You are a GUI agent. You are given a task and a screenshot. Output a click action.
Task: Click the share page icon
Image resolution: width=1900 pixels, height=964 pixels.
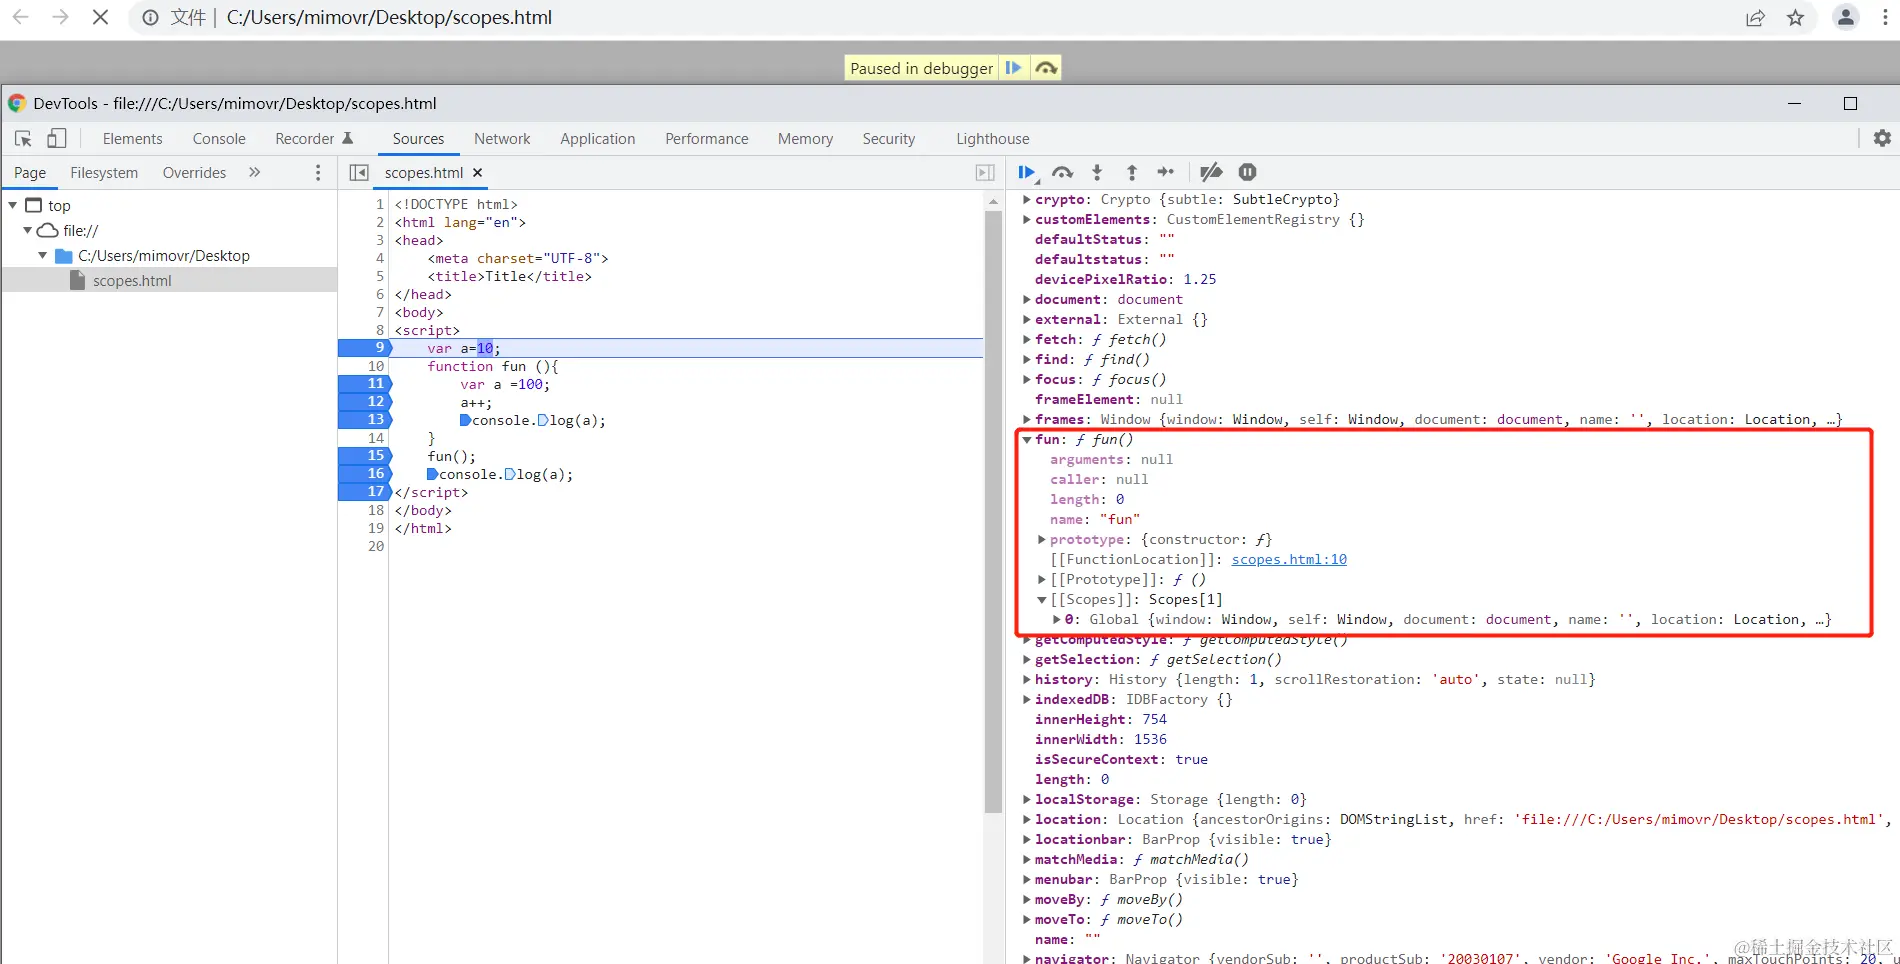point(1755,18)
